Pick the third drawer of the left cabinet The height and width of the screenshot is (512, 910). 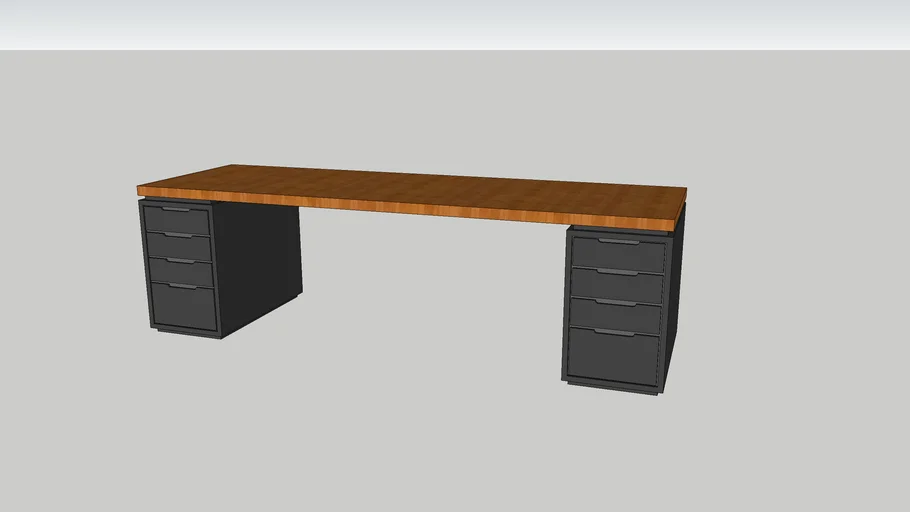[x=181, y=273]
